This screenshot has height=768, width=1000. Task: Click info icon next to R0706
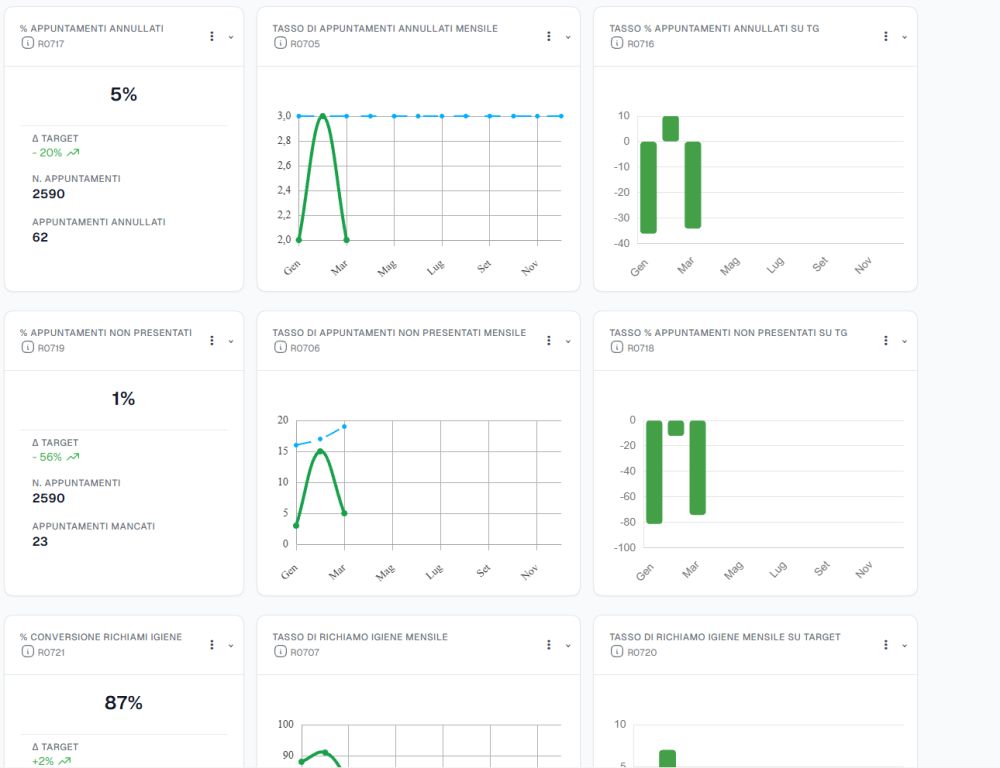[280, 348]
